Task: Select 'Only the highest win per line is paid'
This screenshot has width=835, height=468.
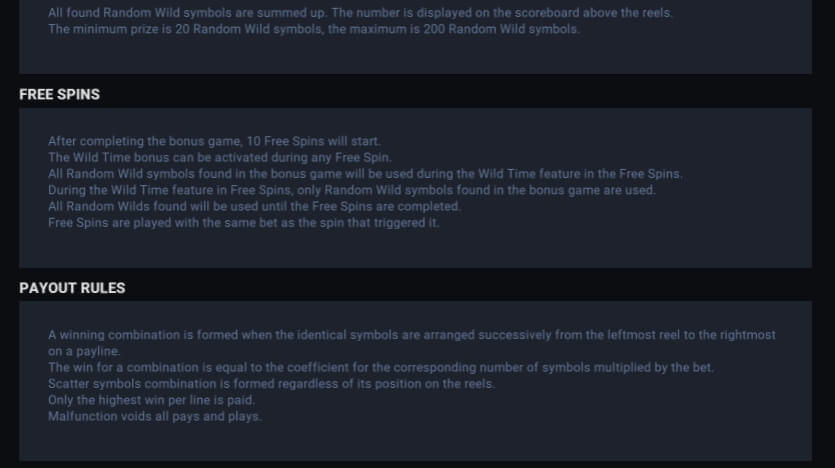Action: coord(151,400)
